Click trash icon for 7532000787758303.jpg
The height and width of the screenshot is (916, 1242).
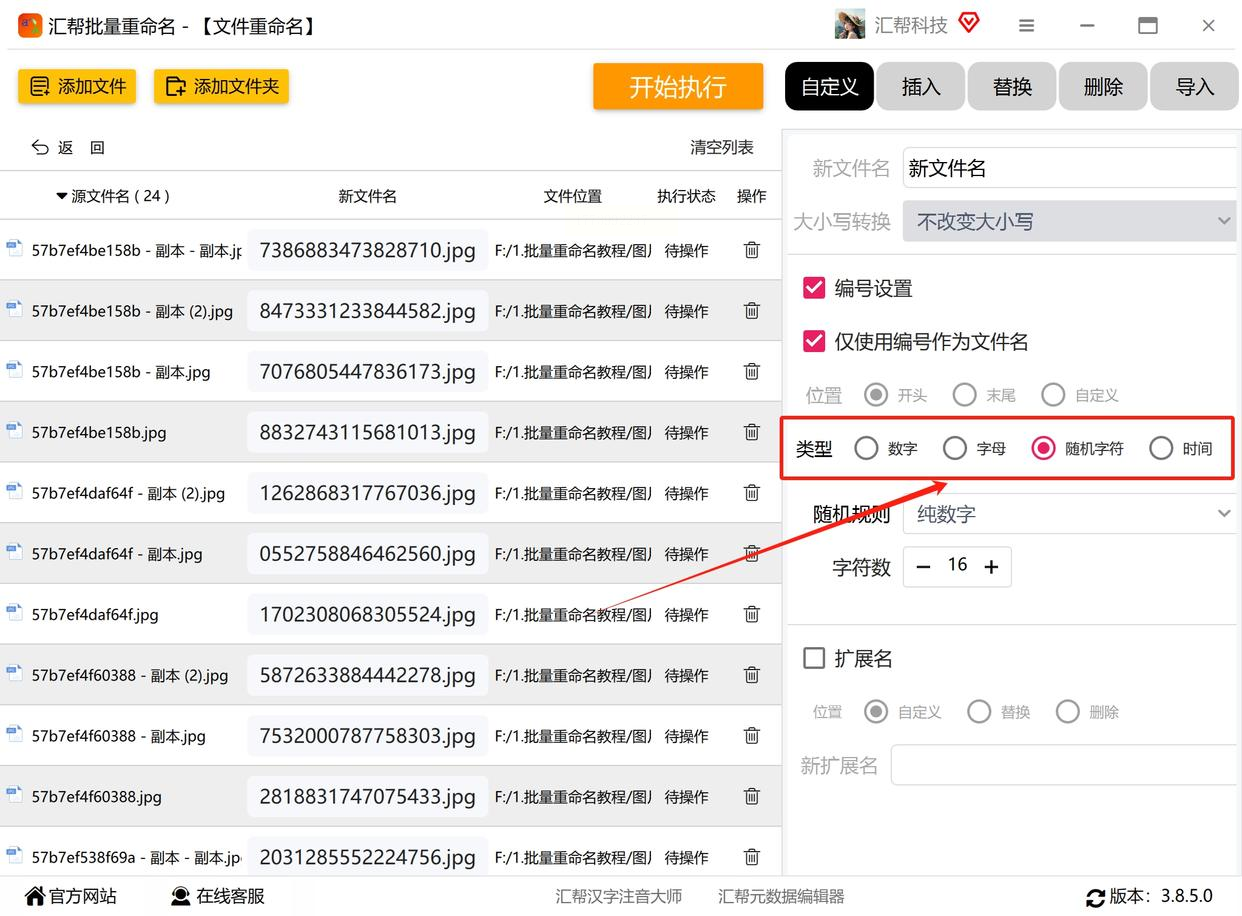point(752,736)
